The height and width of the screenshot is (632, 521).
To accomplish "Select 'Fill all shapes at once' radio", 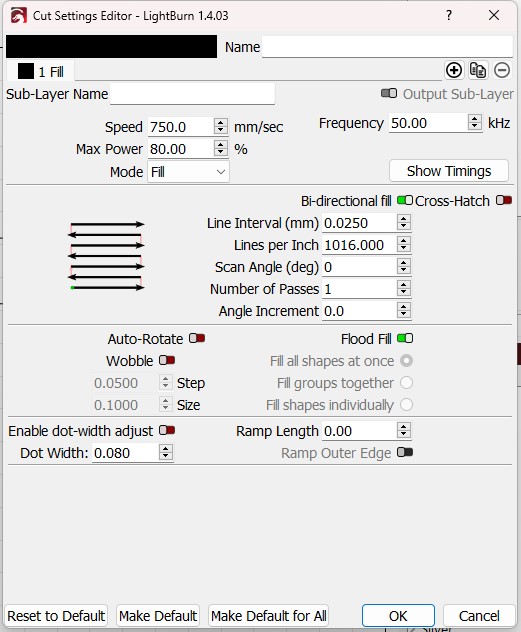I will (x=407, y=361).
